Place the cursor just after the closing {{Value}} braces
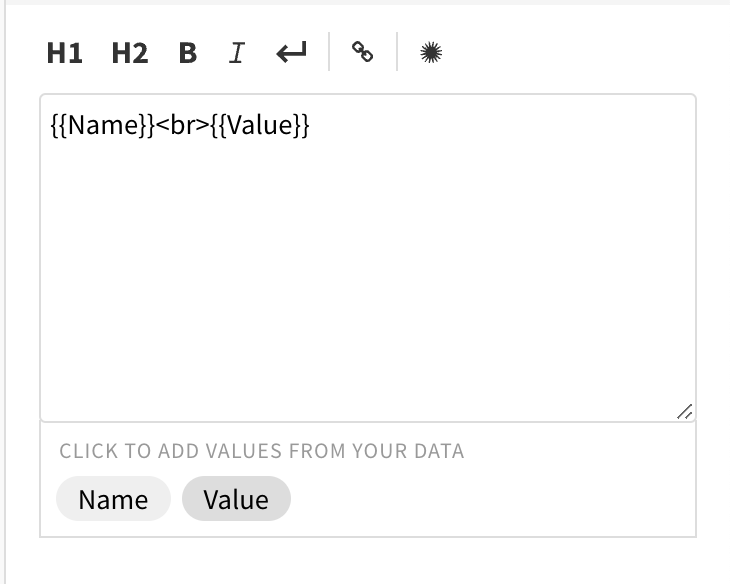 [x=312, y=125]
